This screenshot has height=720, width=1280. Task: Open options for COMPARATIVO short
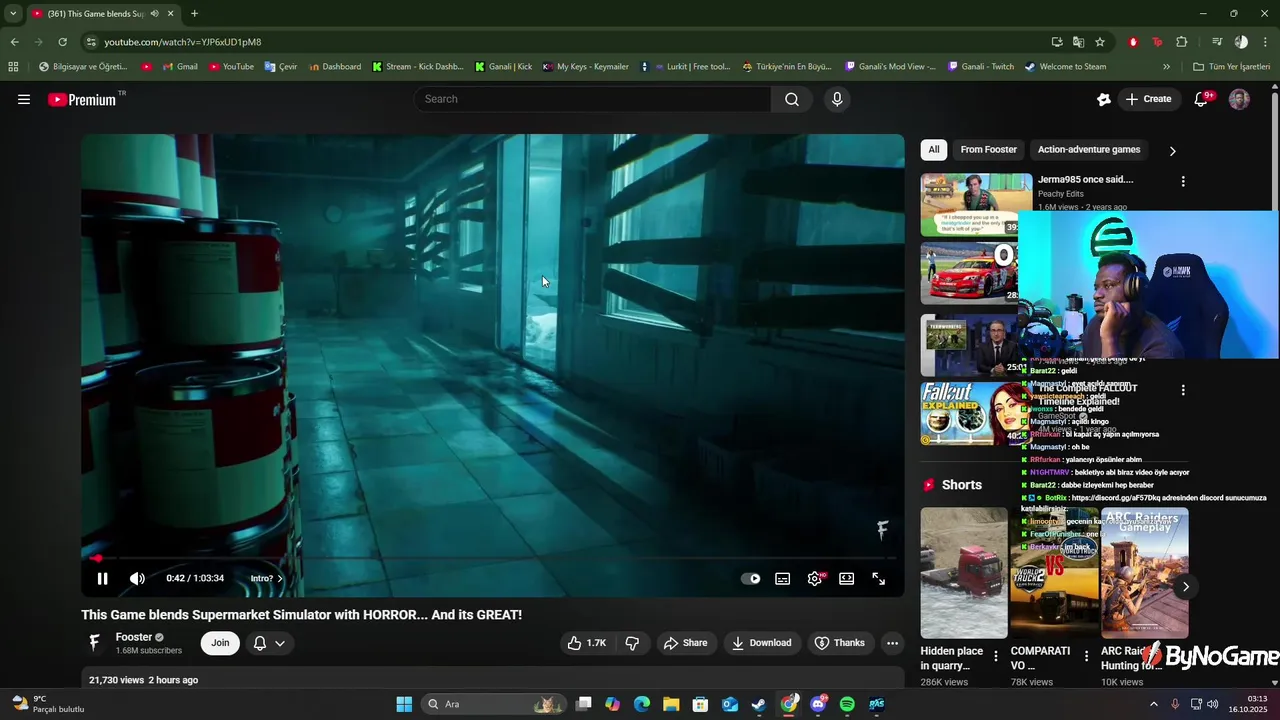(1087, 657)
